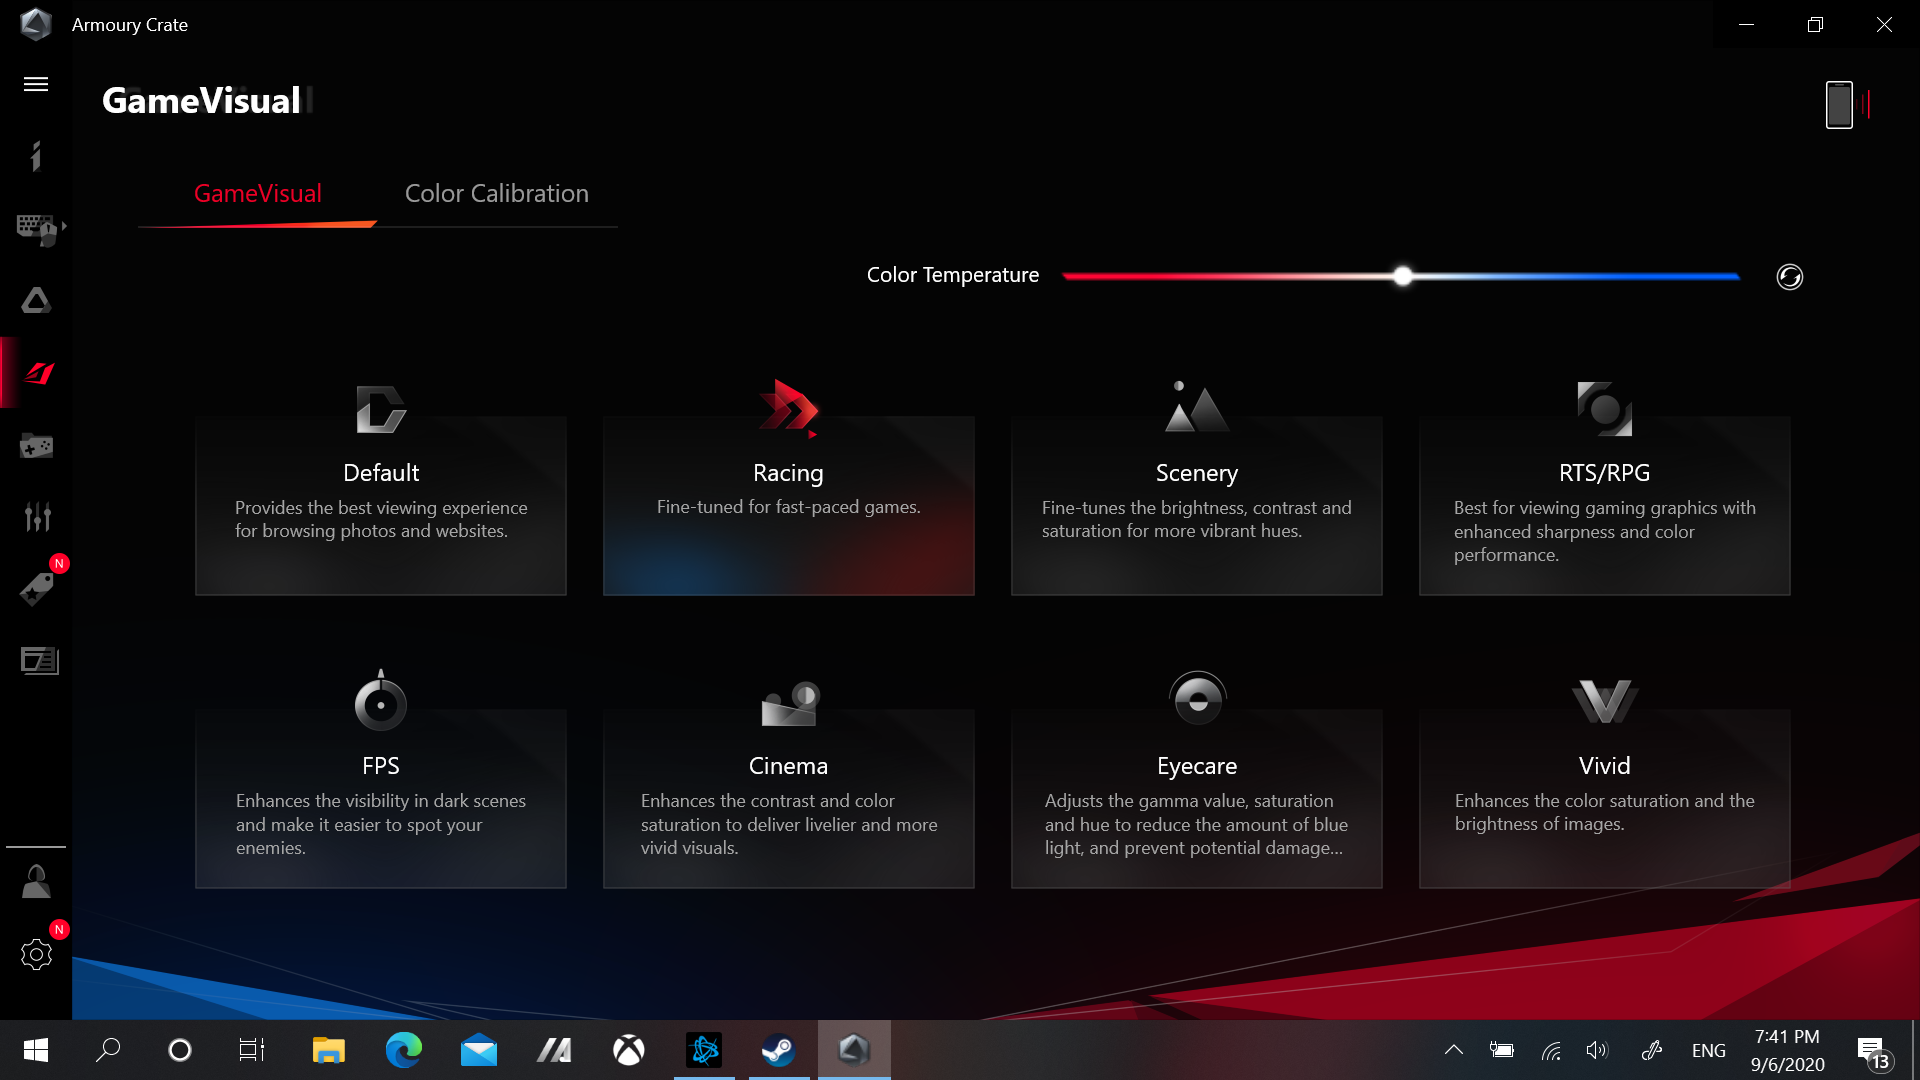1920x1080 pixels.
Task: Open the Wi-Fi network tray icon
Action: point(1551,1050)
